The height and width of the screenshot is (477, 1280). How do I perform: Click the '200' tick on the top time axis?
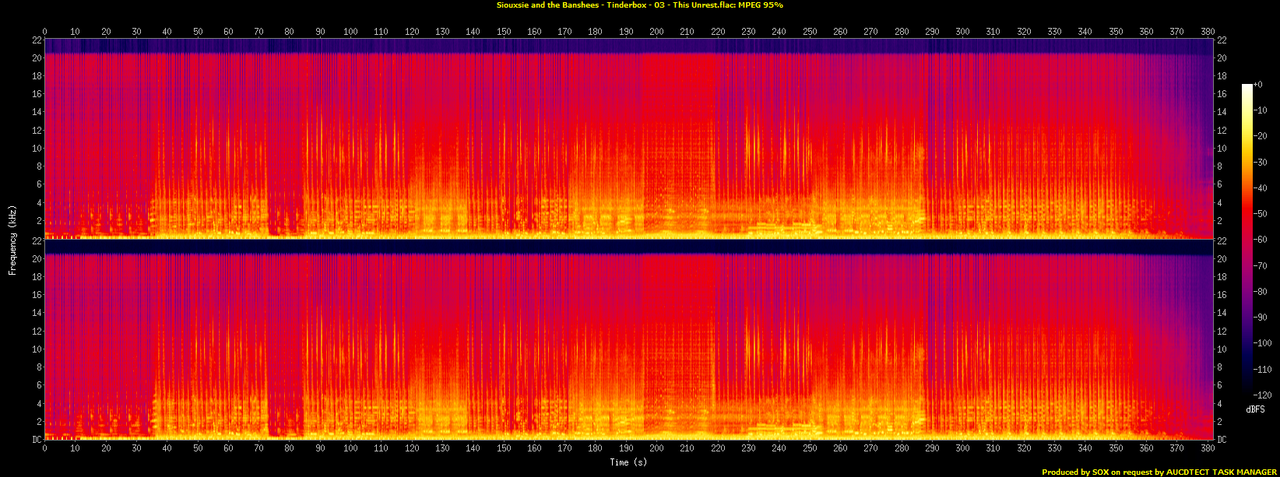tap(657, 31)
